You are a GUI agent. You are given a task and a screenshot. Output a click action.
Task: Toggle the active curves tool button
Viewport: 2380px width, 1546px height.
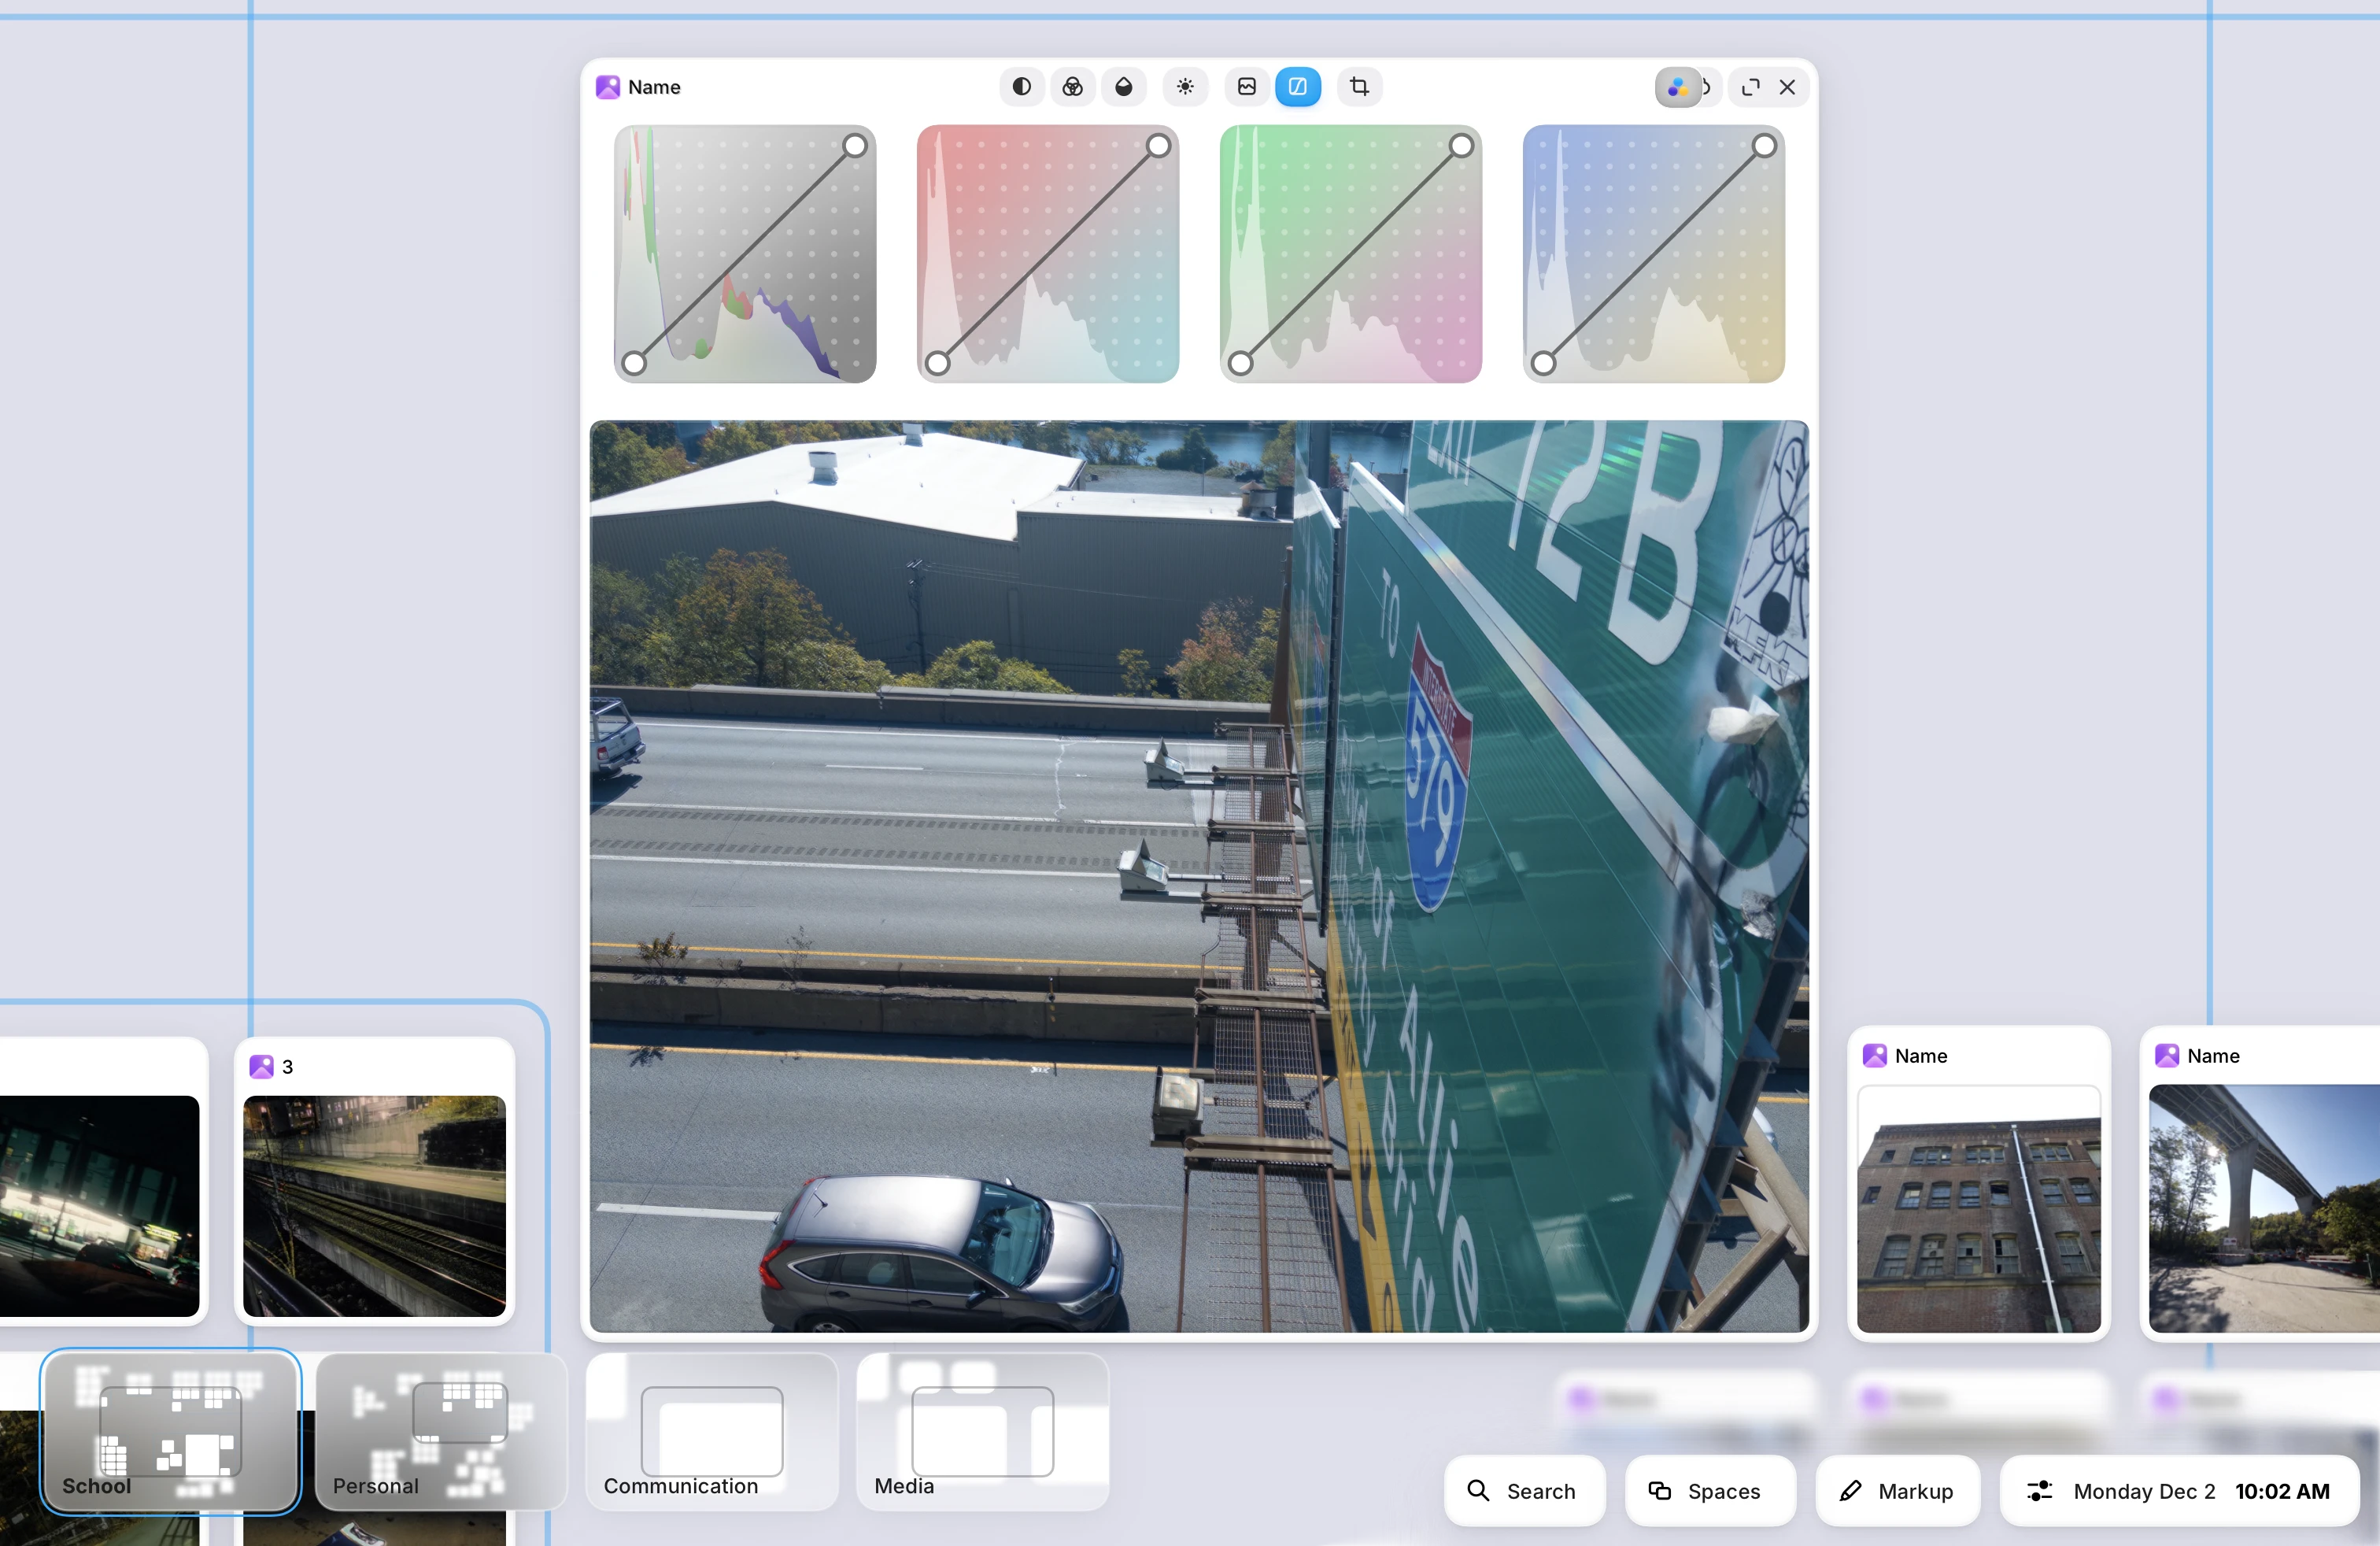(x=1297, y=87)
